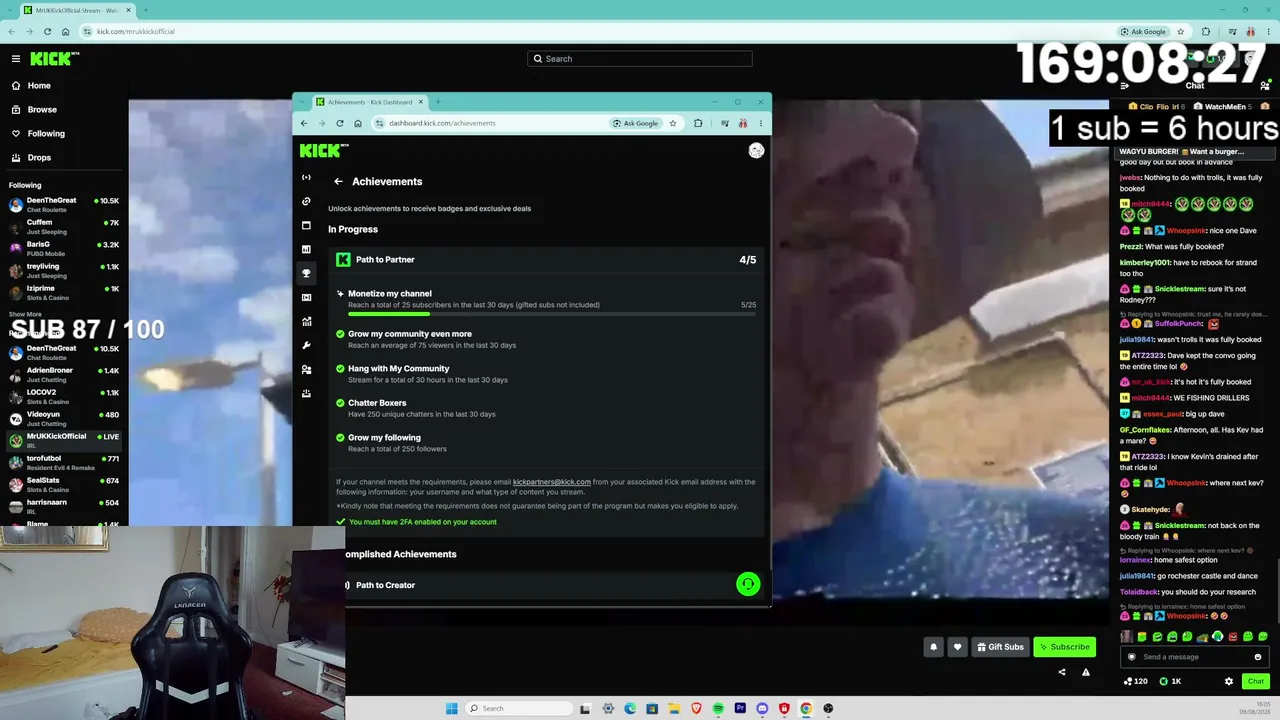Screen dimensions: 1280x720
Task: Open Videoyun channel in recommended list
Action: pos(64,418)
